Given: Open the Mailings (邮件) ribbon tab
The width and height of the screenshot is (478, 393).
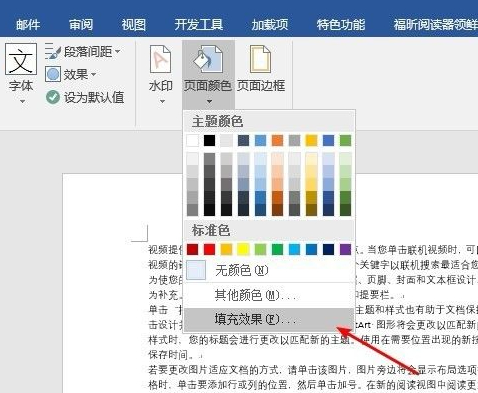Looking at the screenshot, I should point(28,24).
